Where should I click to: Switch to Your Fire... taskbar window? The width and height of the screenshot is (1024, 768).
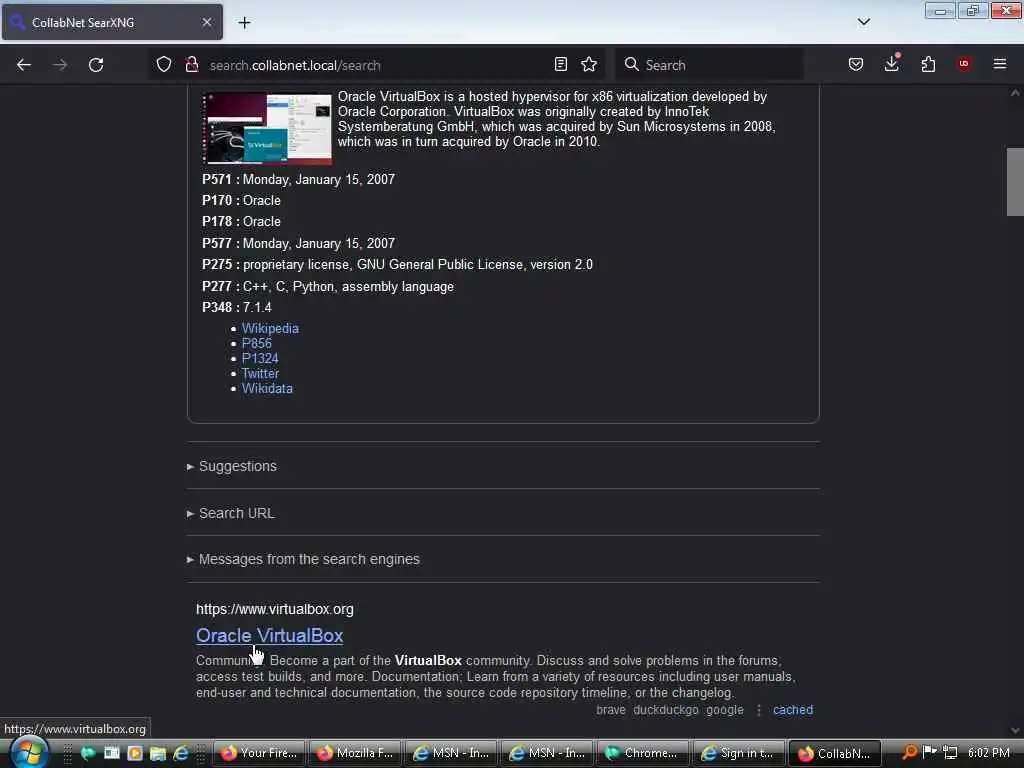[x=258, y=753]
